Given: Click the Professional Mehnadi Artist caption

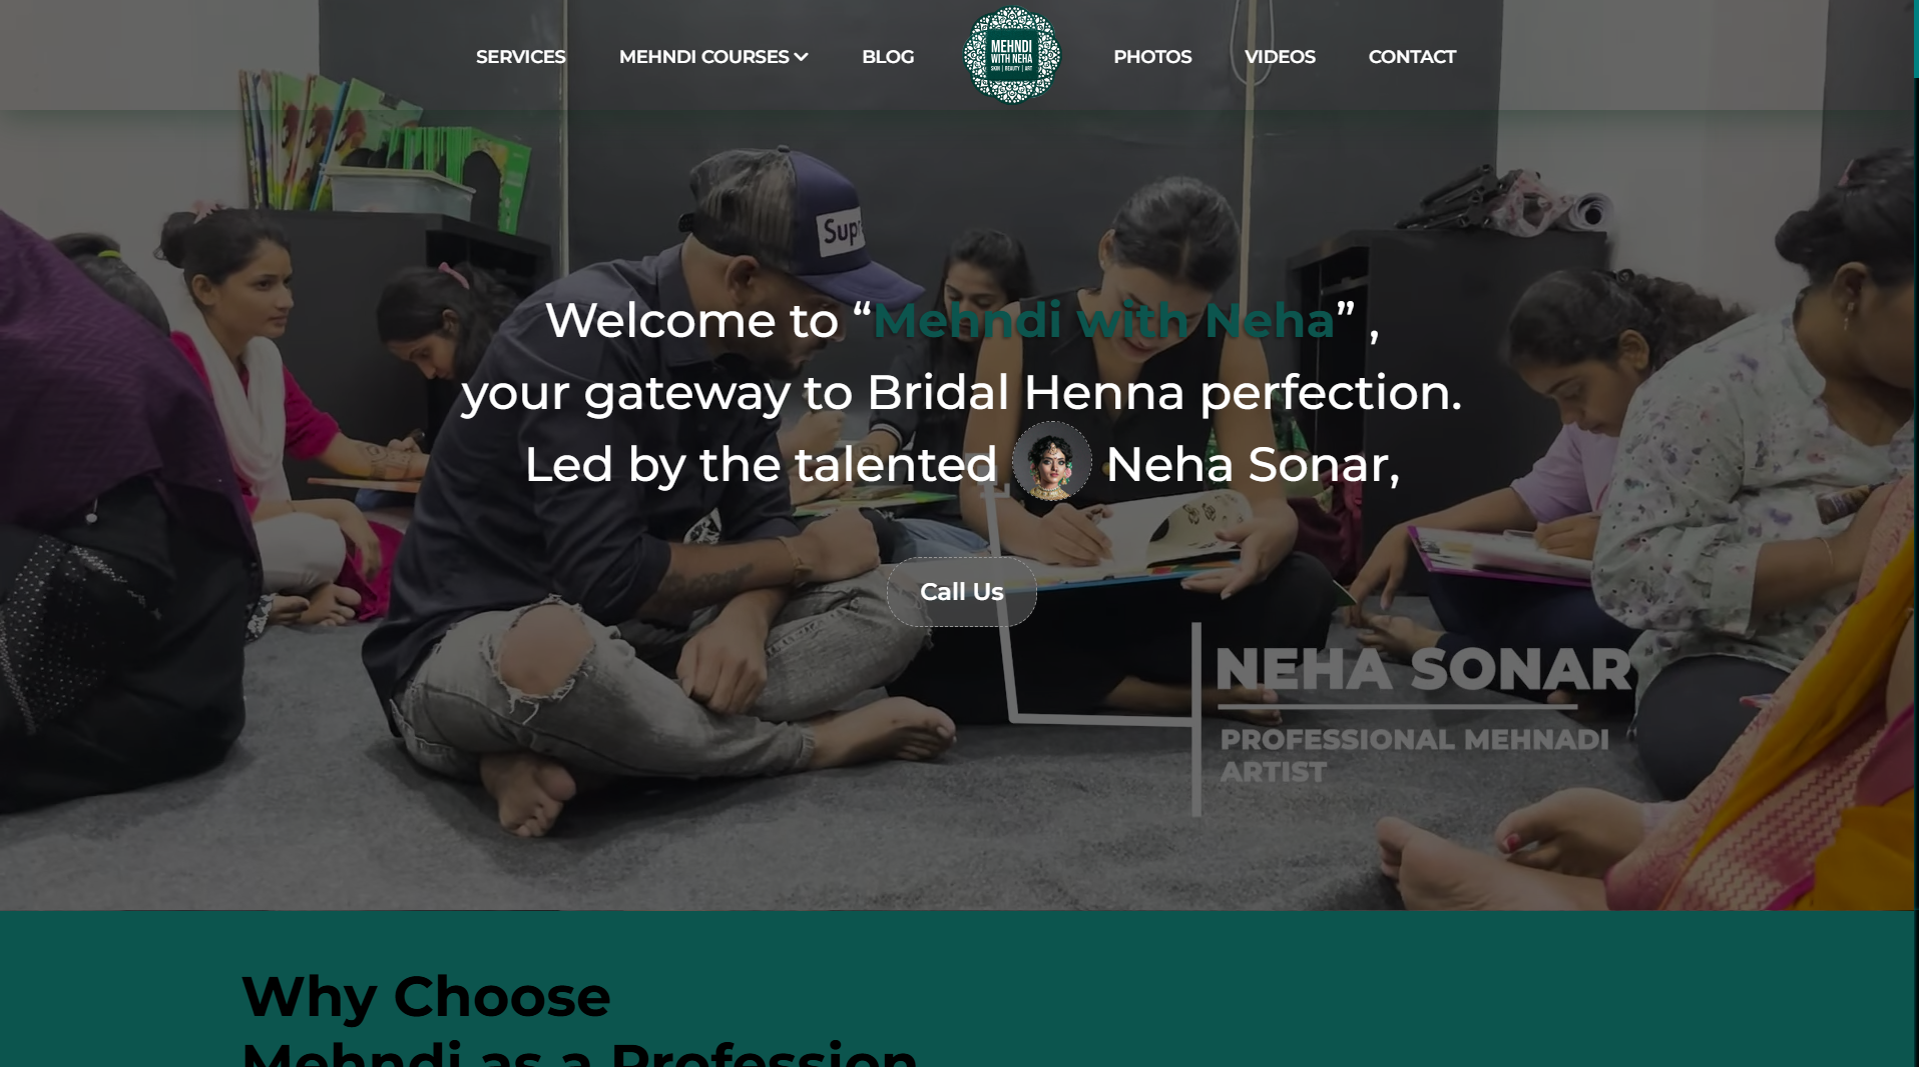Looking at the screenshot, I should pyautogui.click(x=1415, y=755).
